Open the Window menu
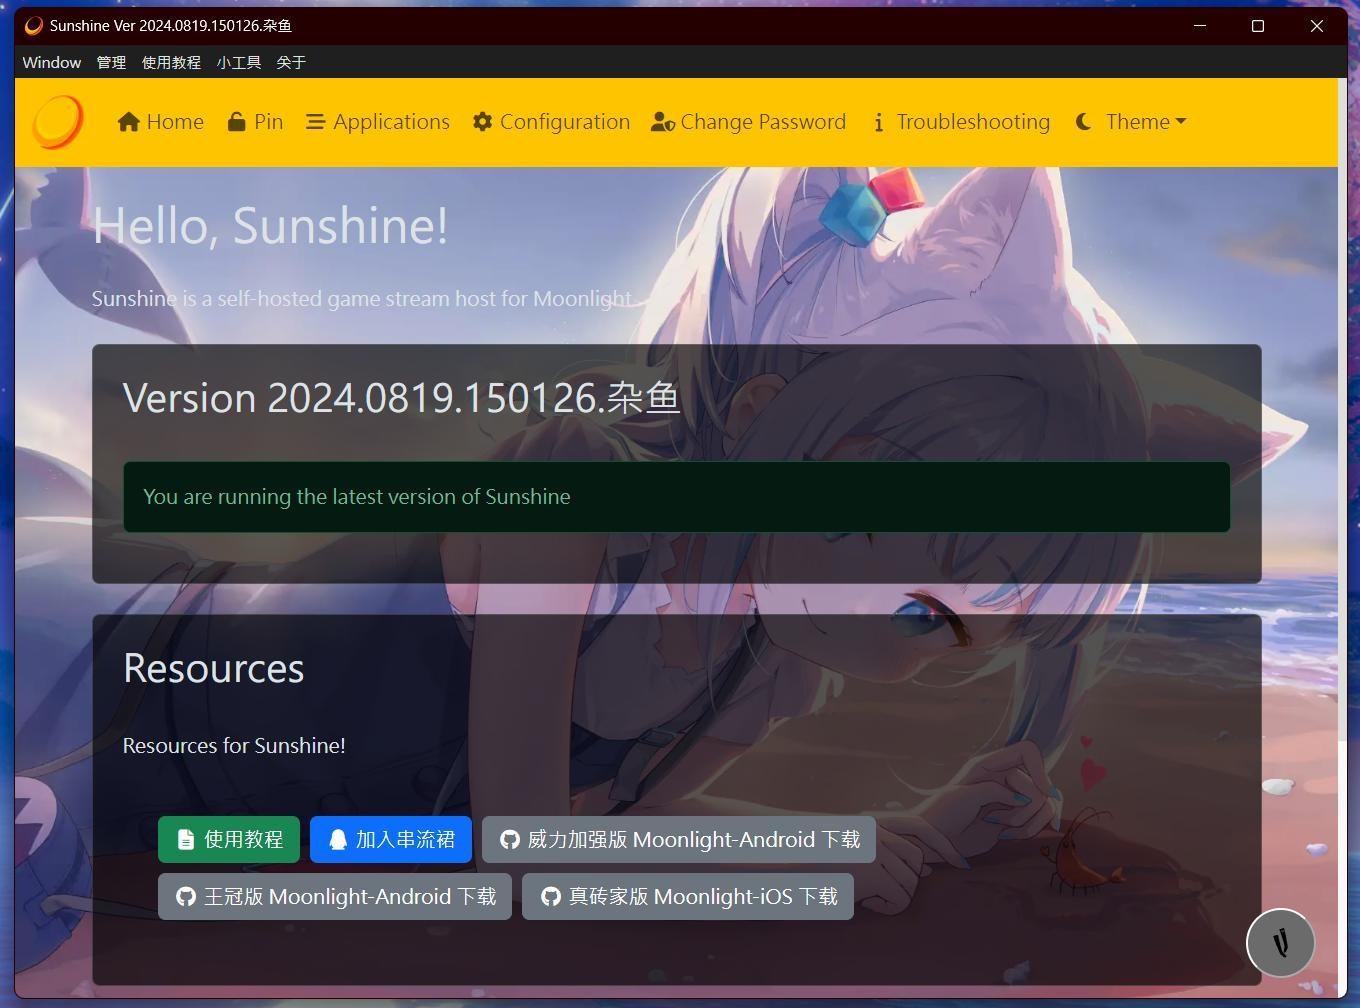Viewport: 1360px width, 1008px height. coord(51,62)
